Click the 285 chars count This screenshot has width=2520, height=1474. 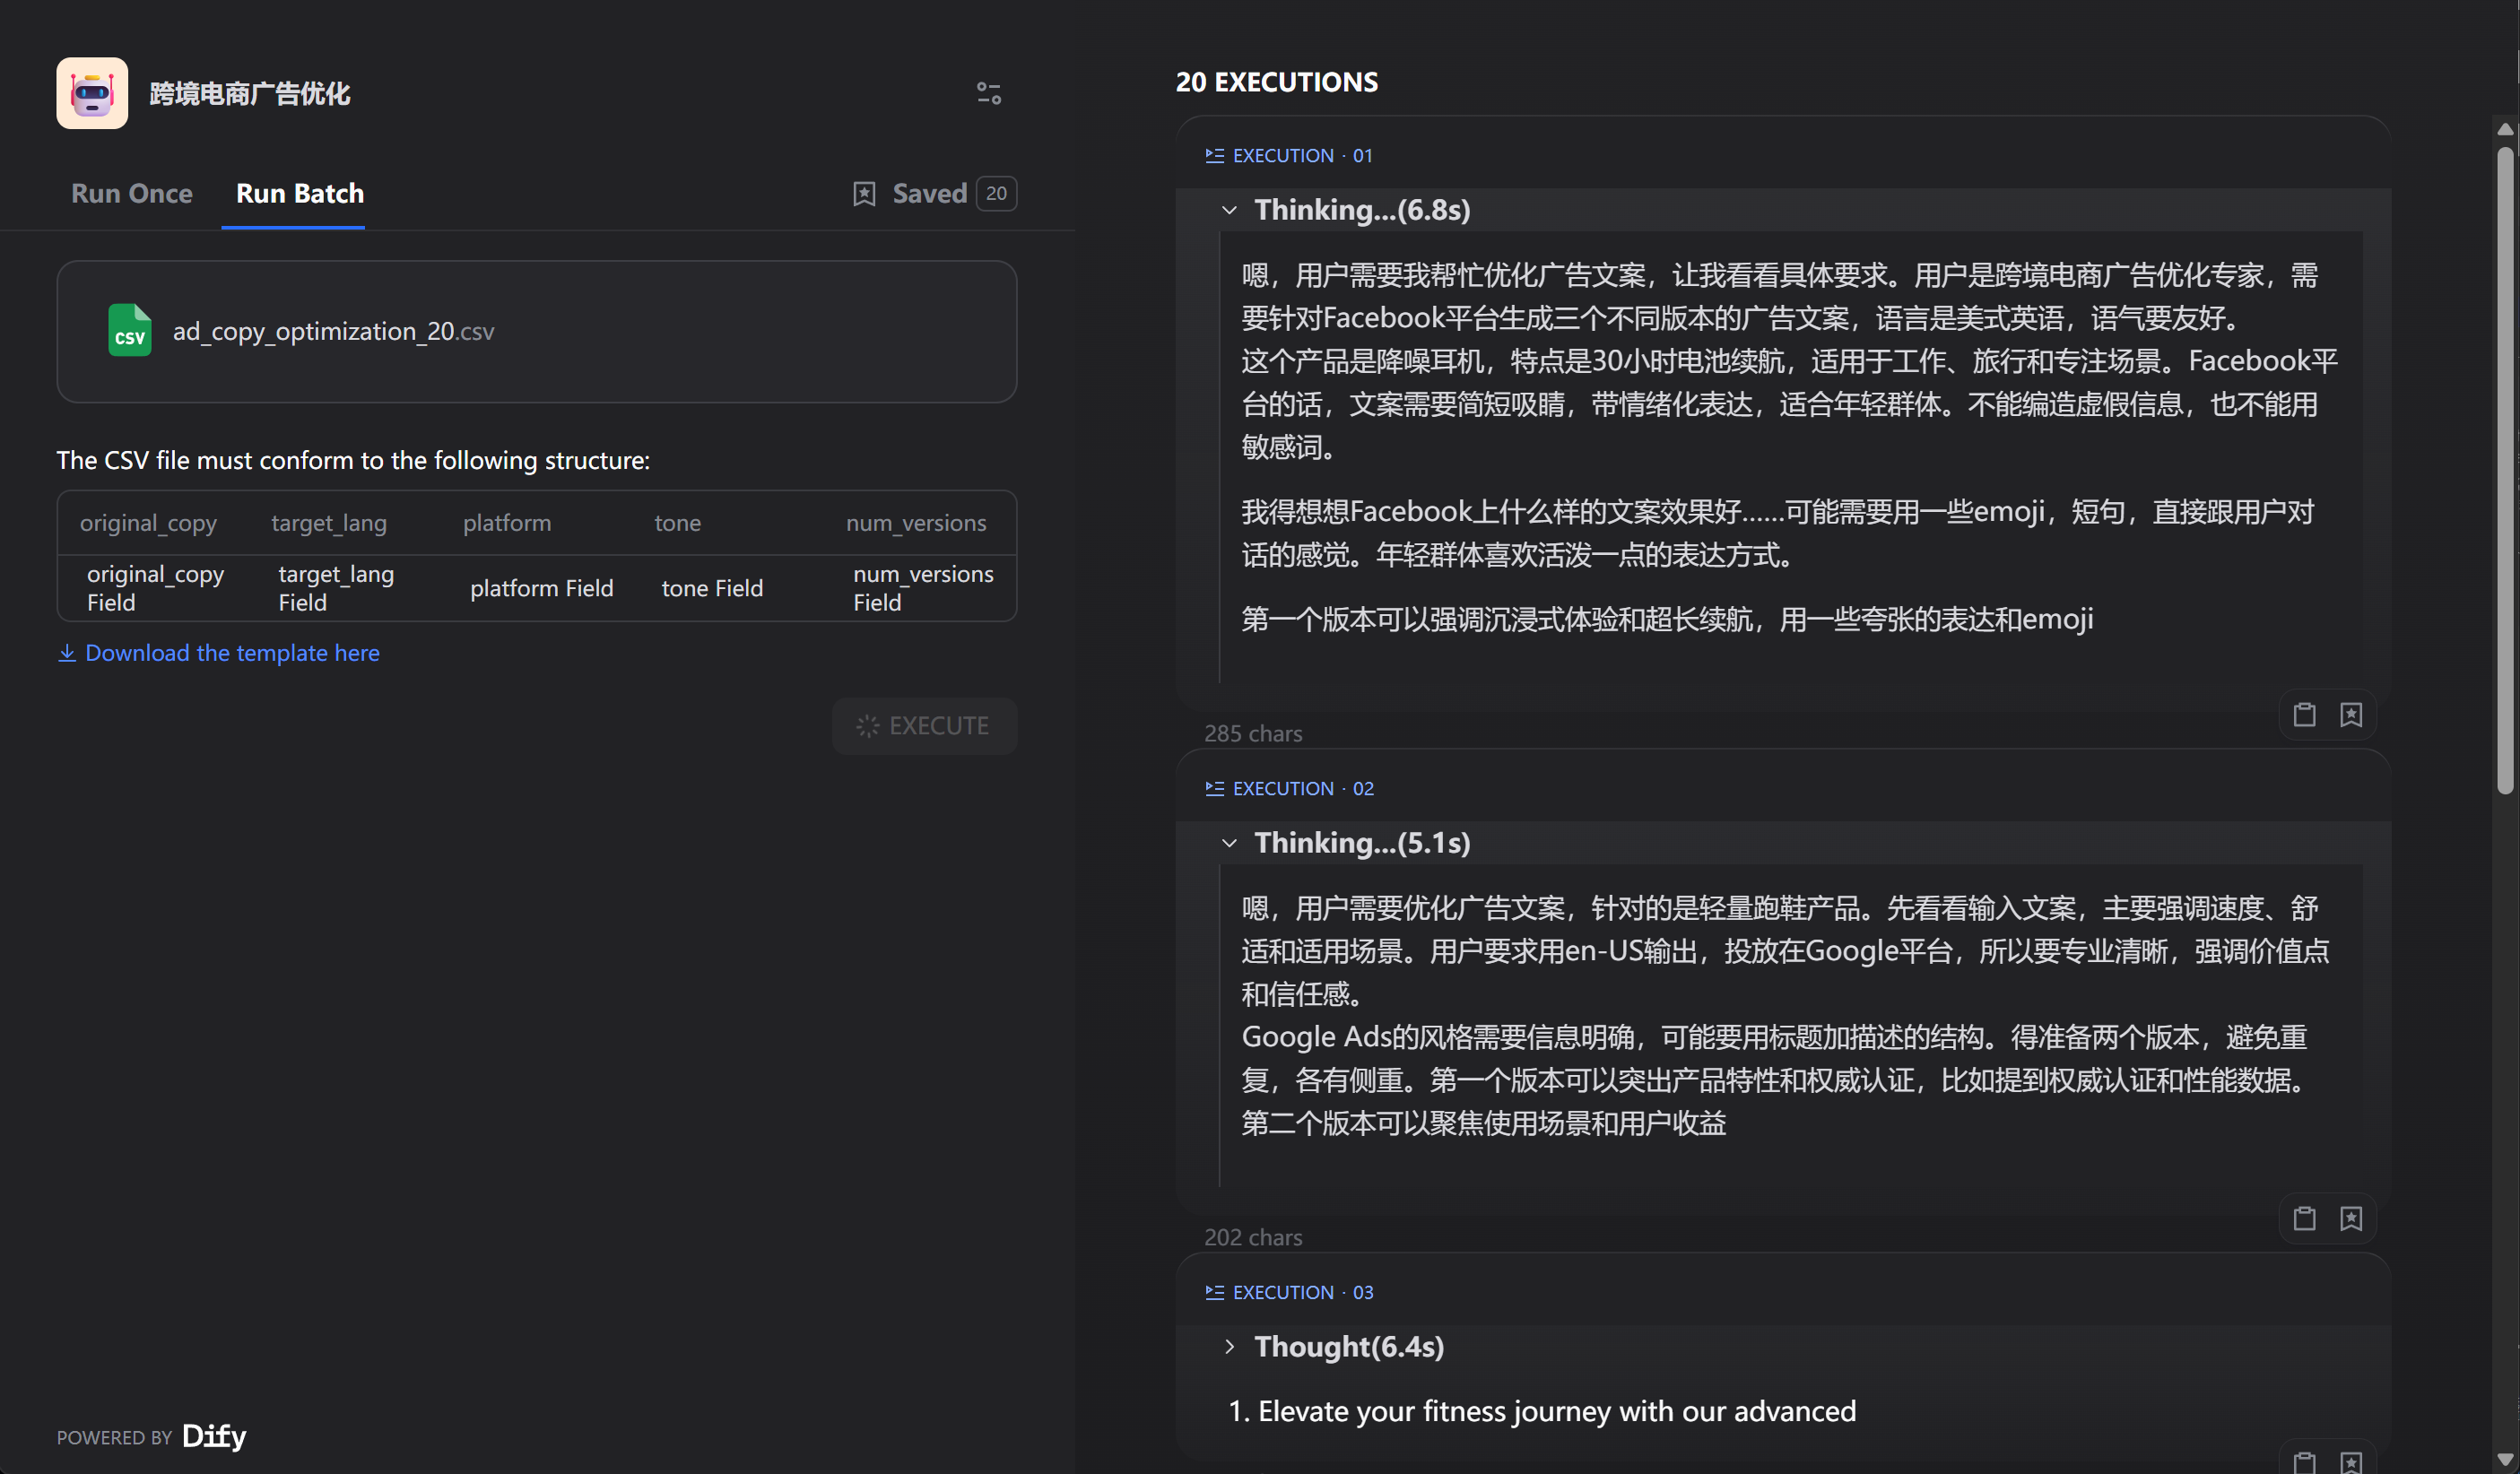1253,734
